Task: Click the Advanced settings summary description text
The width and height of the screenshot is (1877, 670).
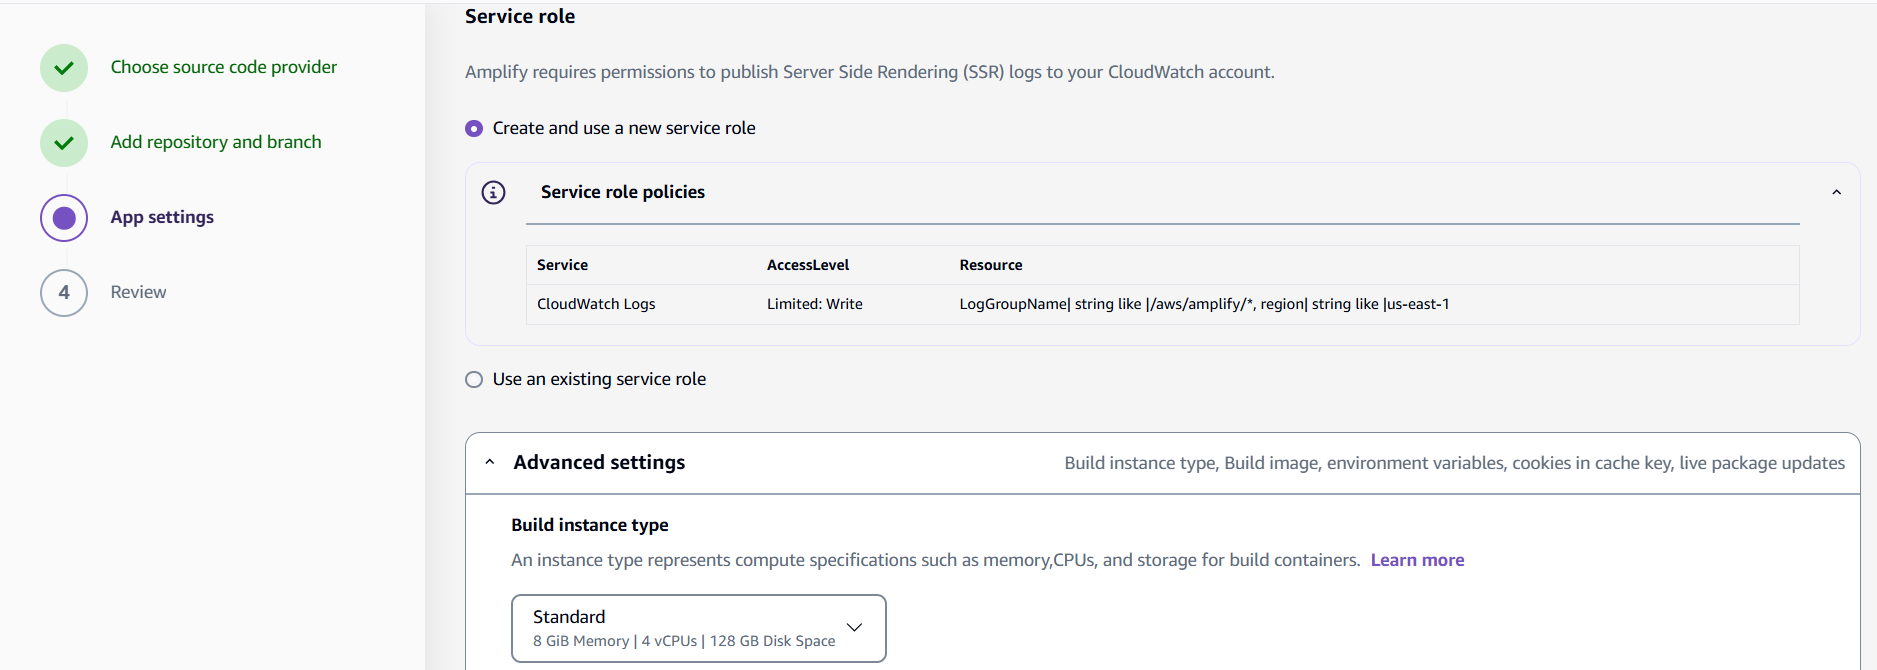Action: click(x=1454, y=463)
